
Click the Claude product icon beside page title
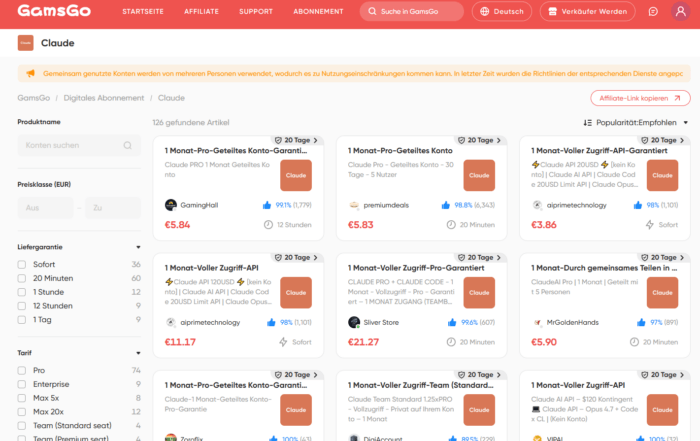(x=25, y=43)
